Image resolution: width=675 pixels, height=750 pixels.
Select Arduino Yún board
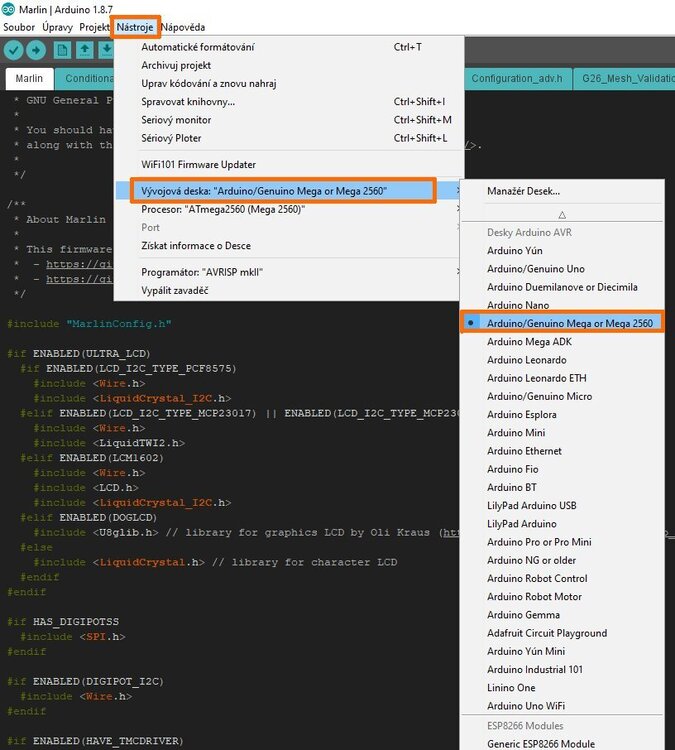tap(562, 251)
